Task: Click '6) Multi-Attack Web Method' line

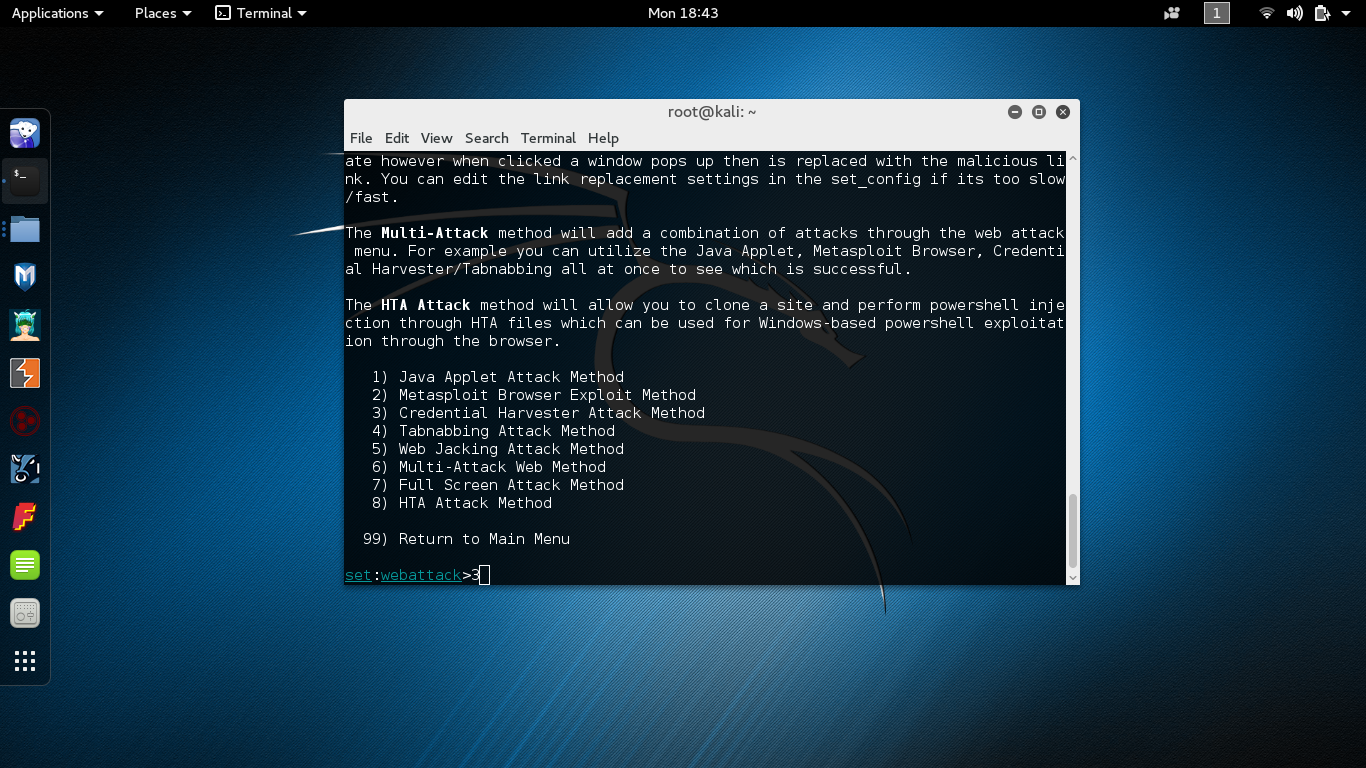Action: [x=489, y=467]
